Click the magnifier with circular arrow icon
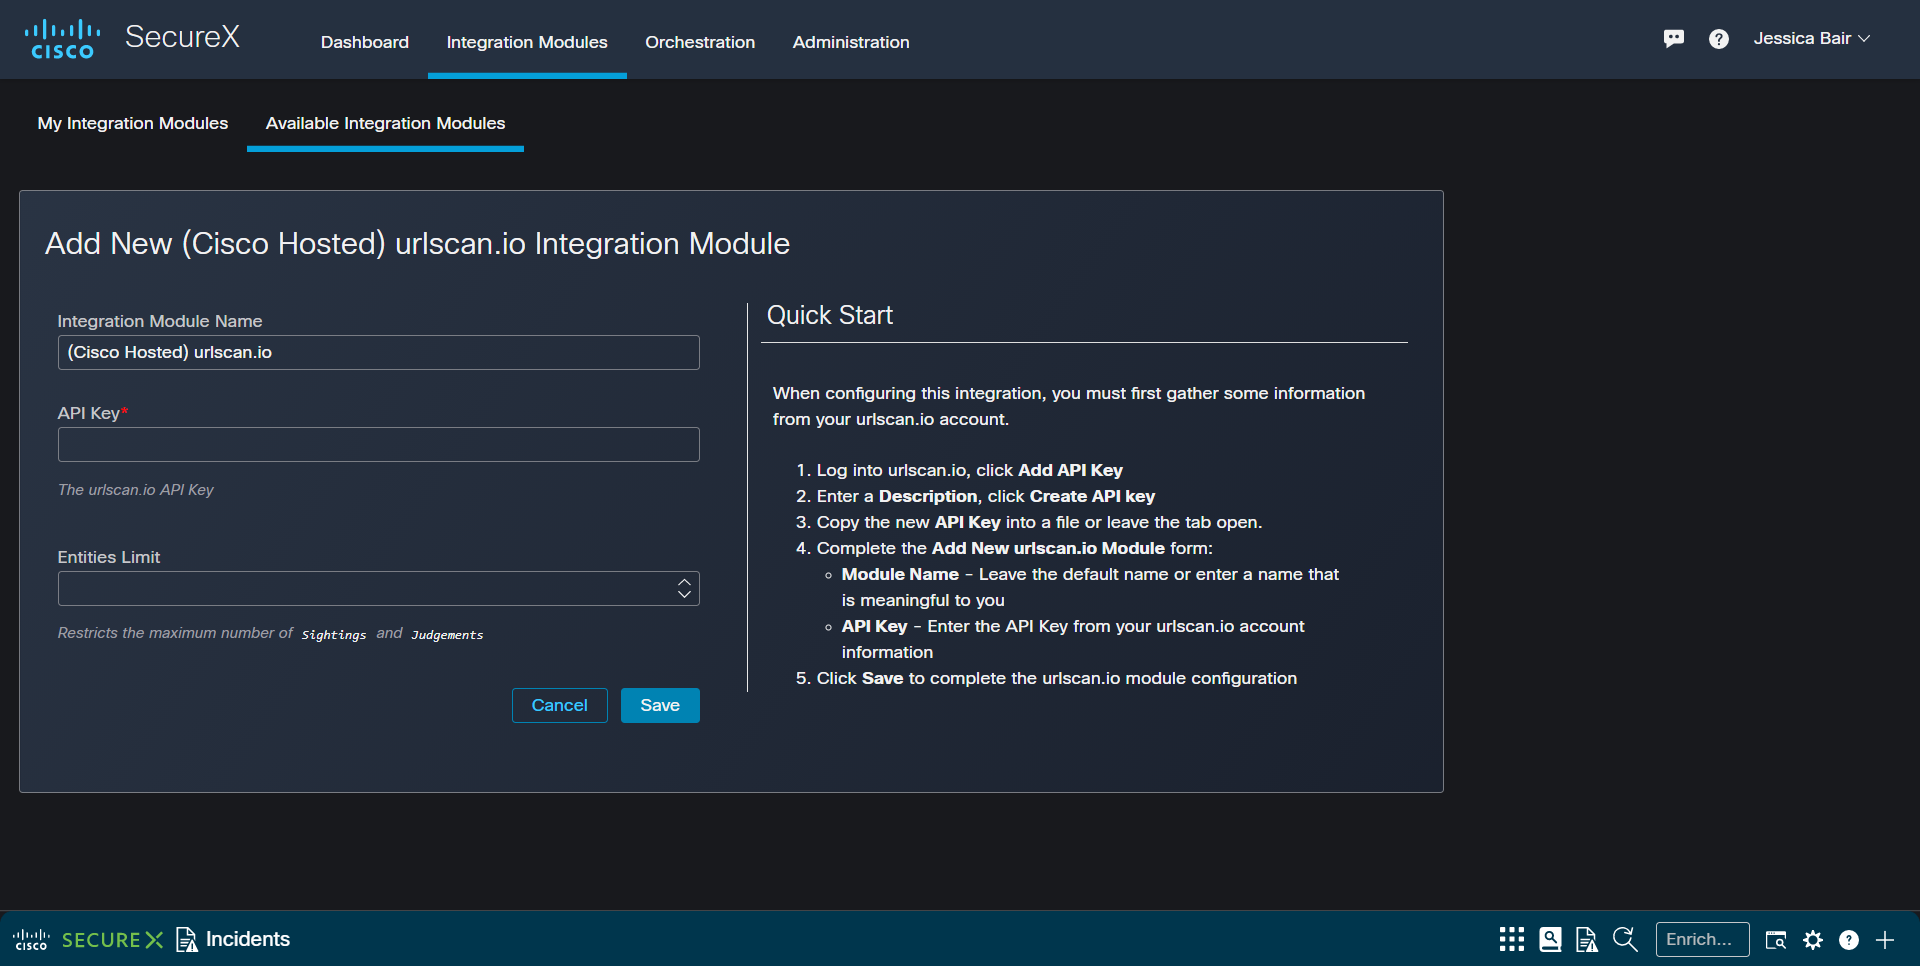This screenshot has height=966, width=1920. click(x=1625, y=939)
